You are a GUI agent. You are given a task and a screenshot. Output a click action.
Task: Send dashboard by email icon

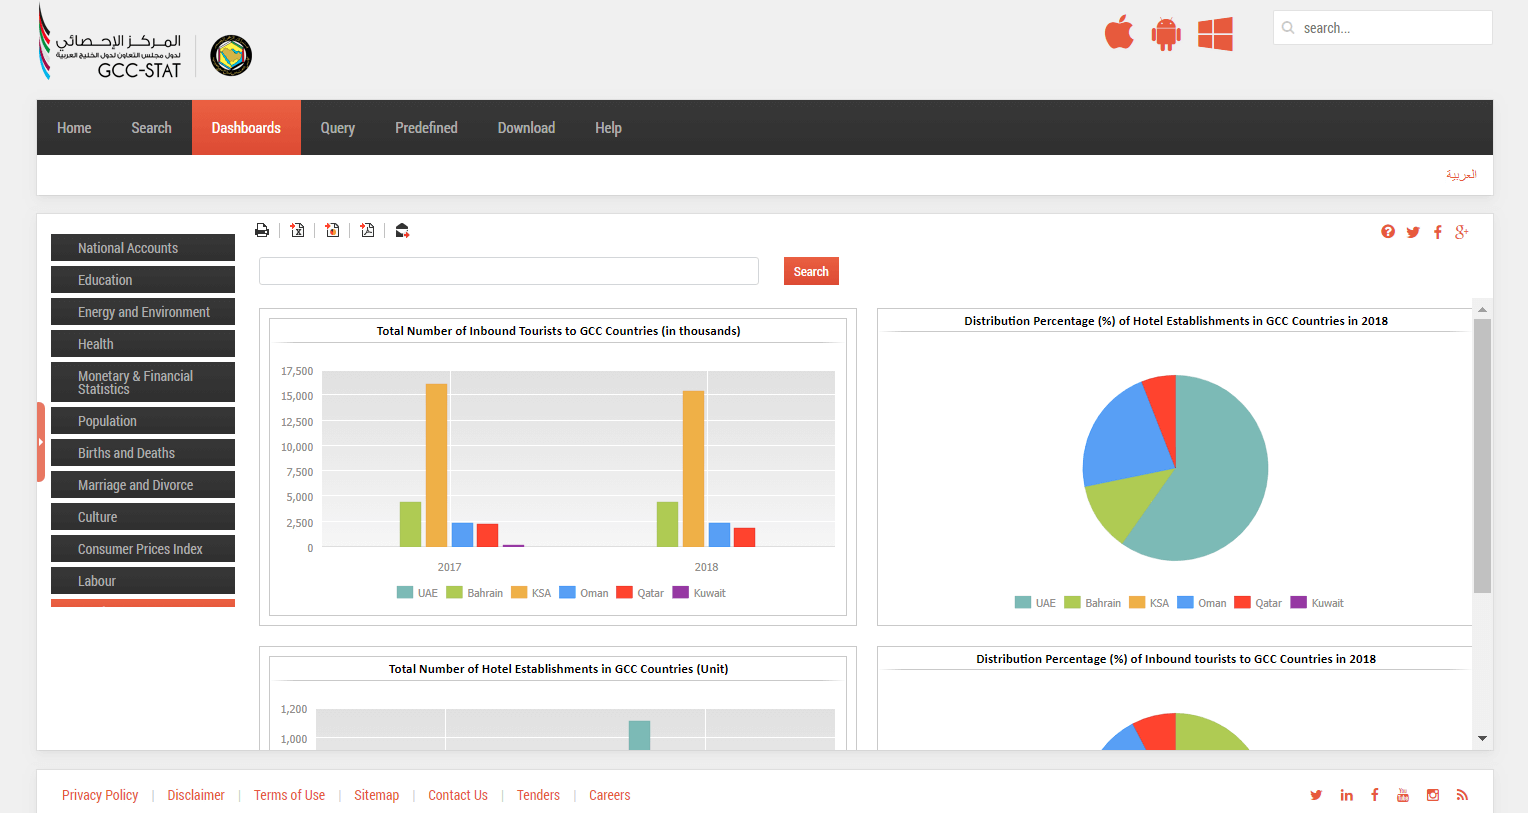point(402,231)
